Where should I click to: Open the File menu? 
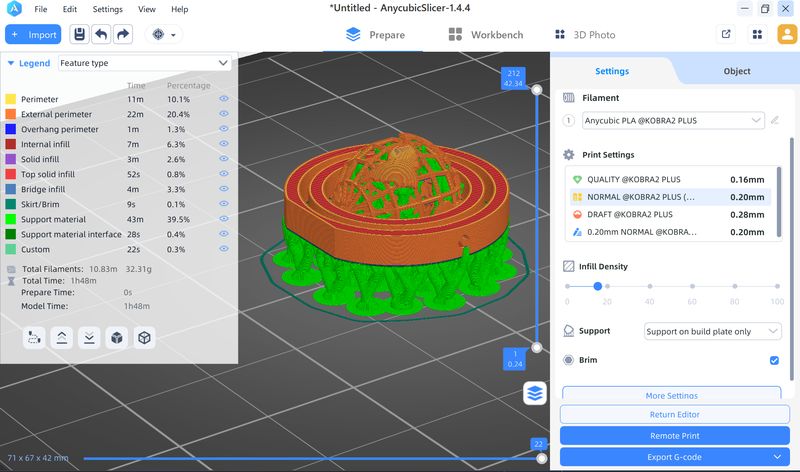click(40, 9)
